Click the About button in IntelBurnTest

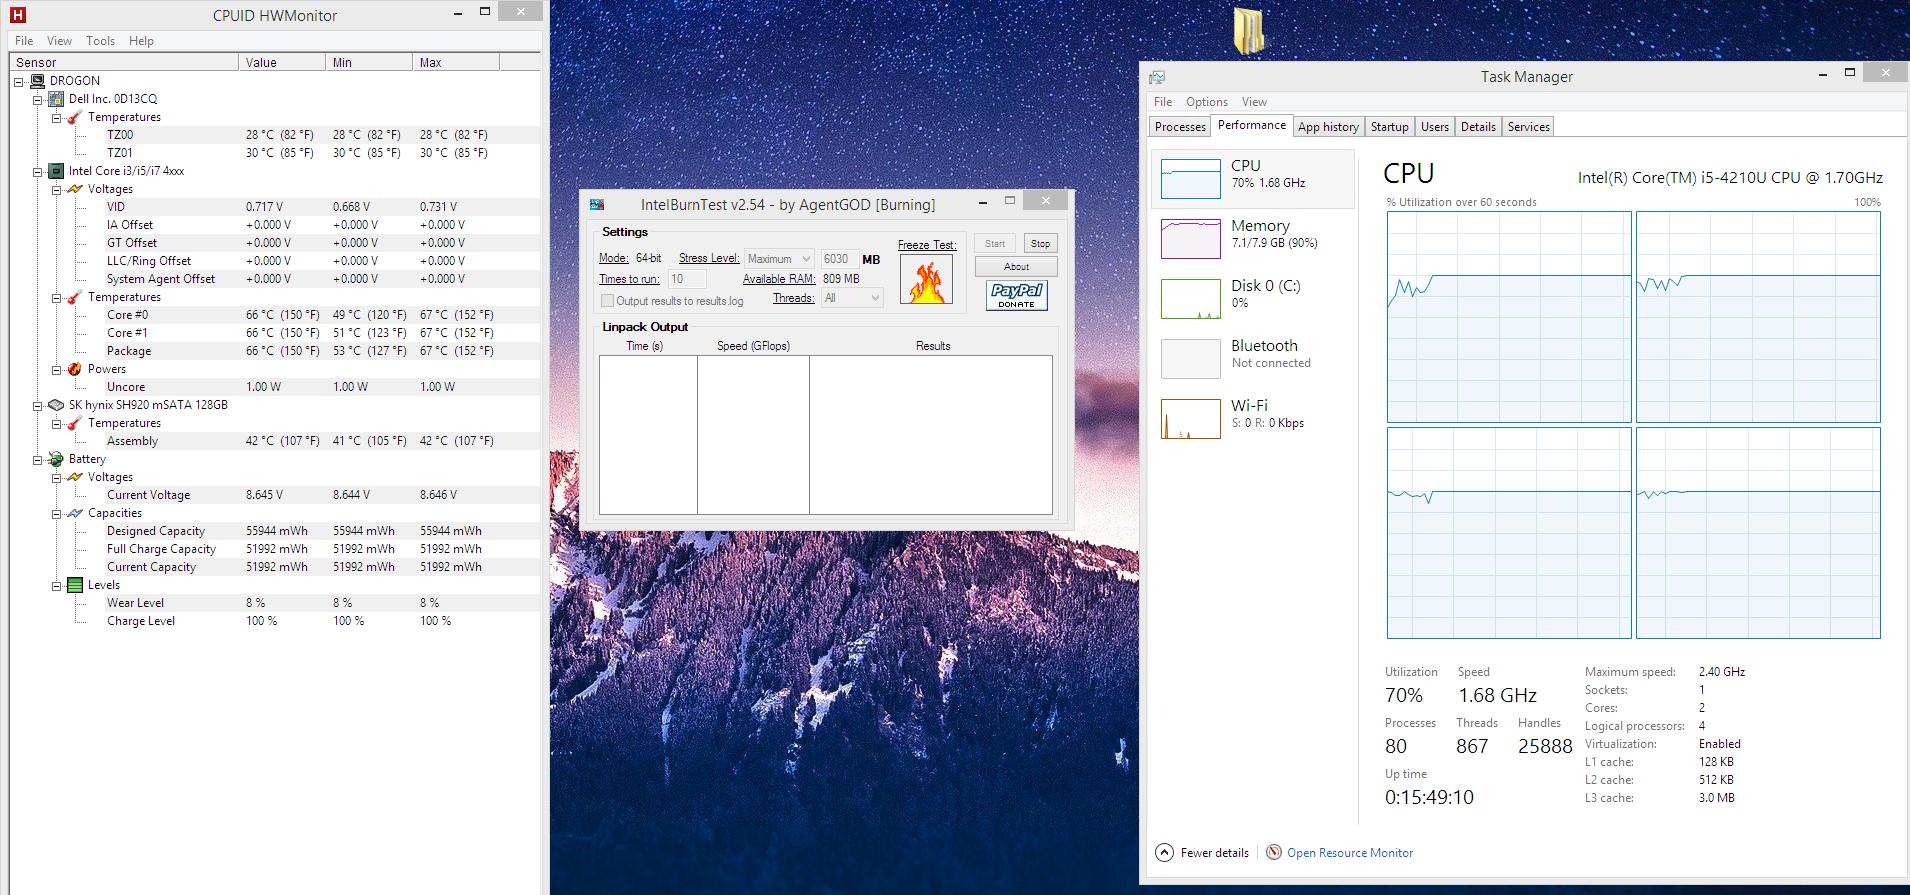tap(1016, 266)
